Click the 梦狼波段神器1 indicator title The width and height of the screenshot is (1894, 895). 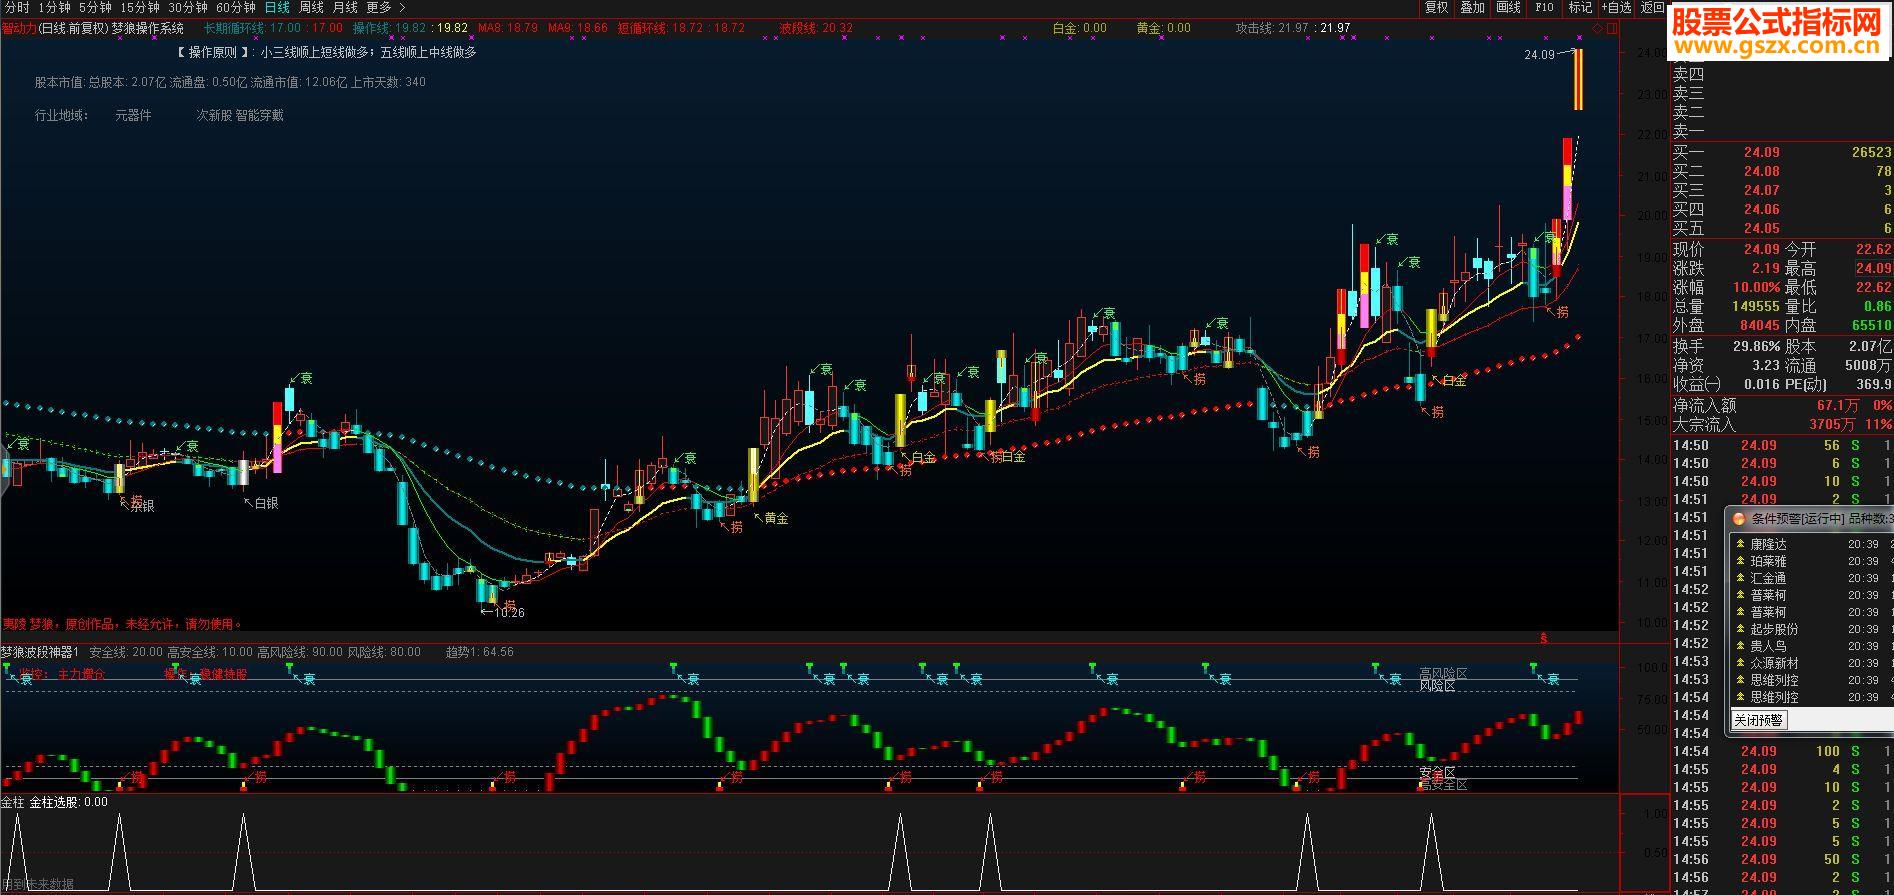[40, 652]
